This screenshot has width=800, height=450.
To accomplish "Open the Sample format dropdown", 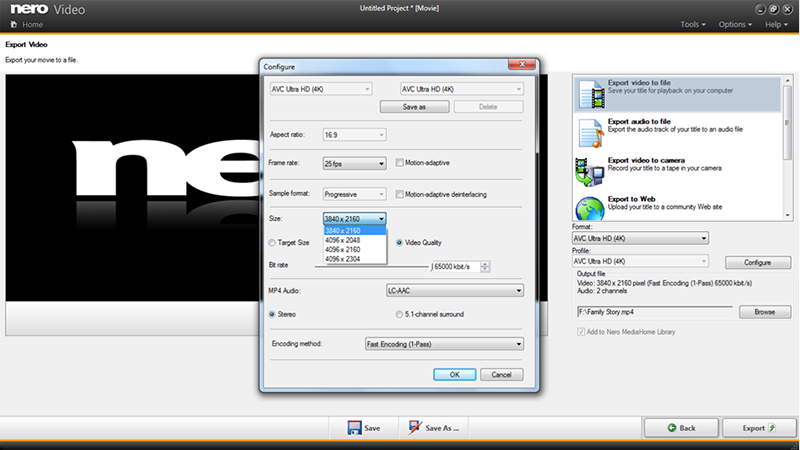I will point(354,194).
